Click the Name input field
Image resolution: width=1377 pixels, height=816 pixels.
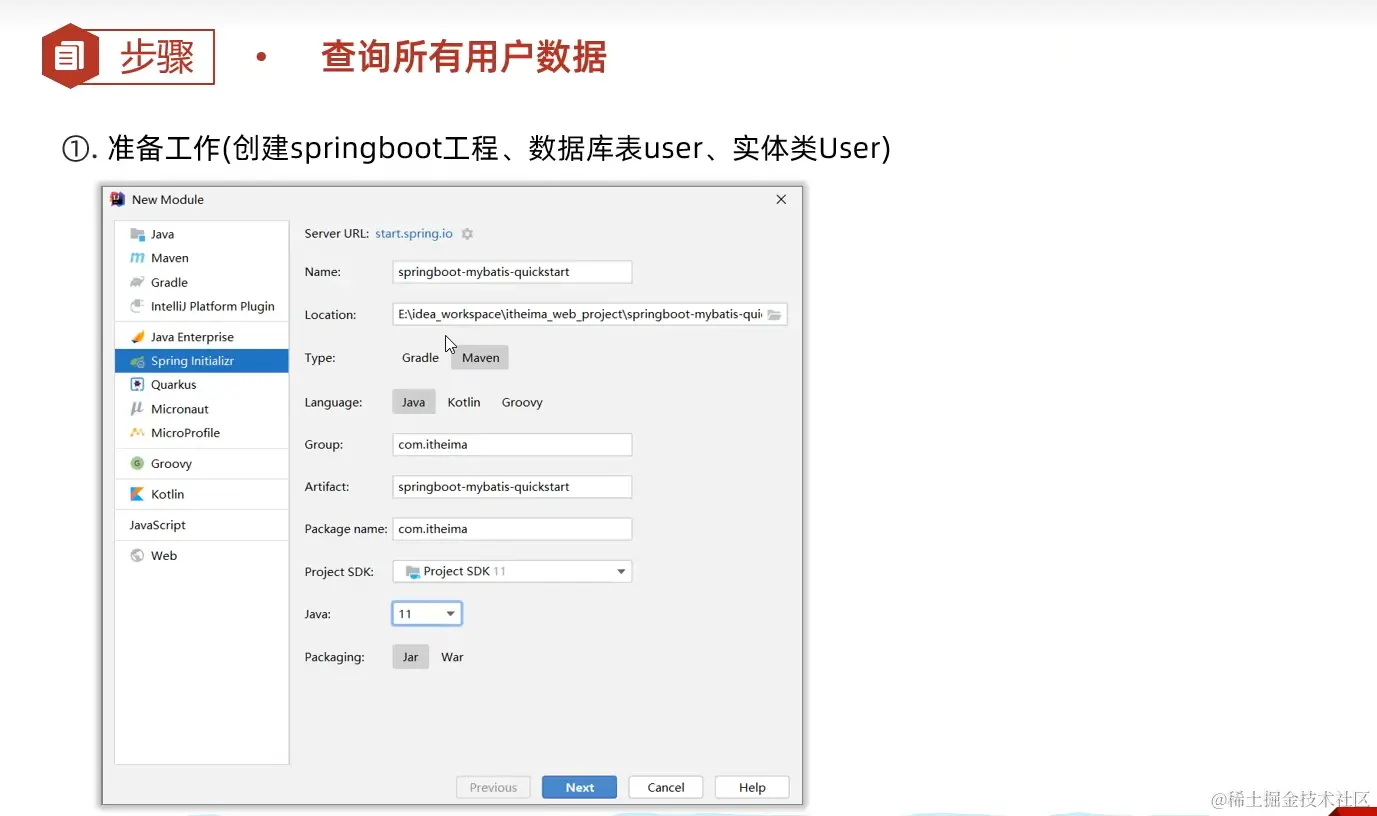pyautogui.click(x=512, y=272)
